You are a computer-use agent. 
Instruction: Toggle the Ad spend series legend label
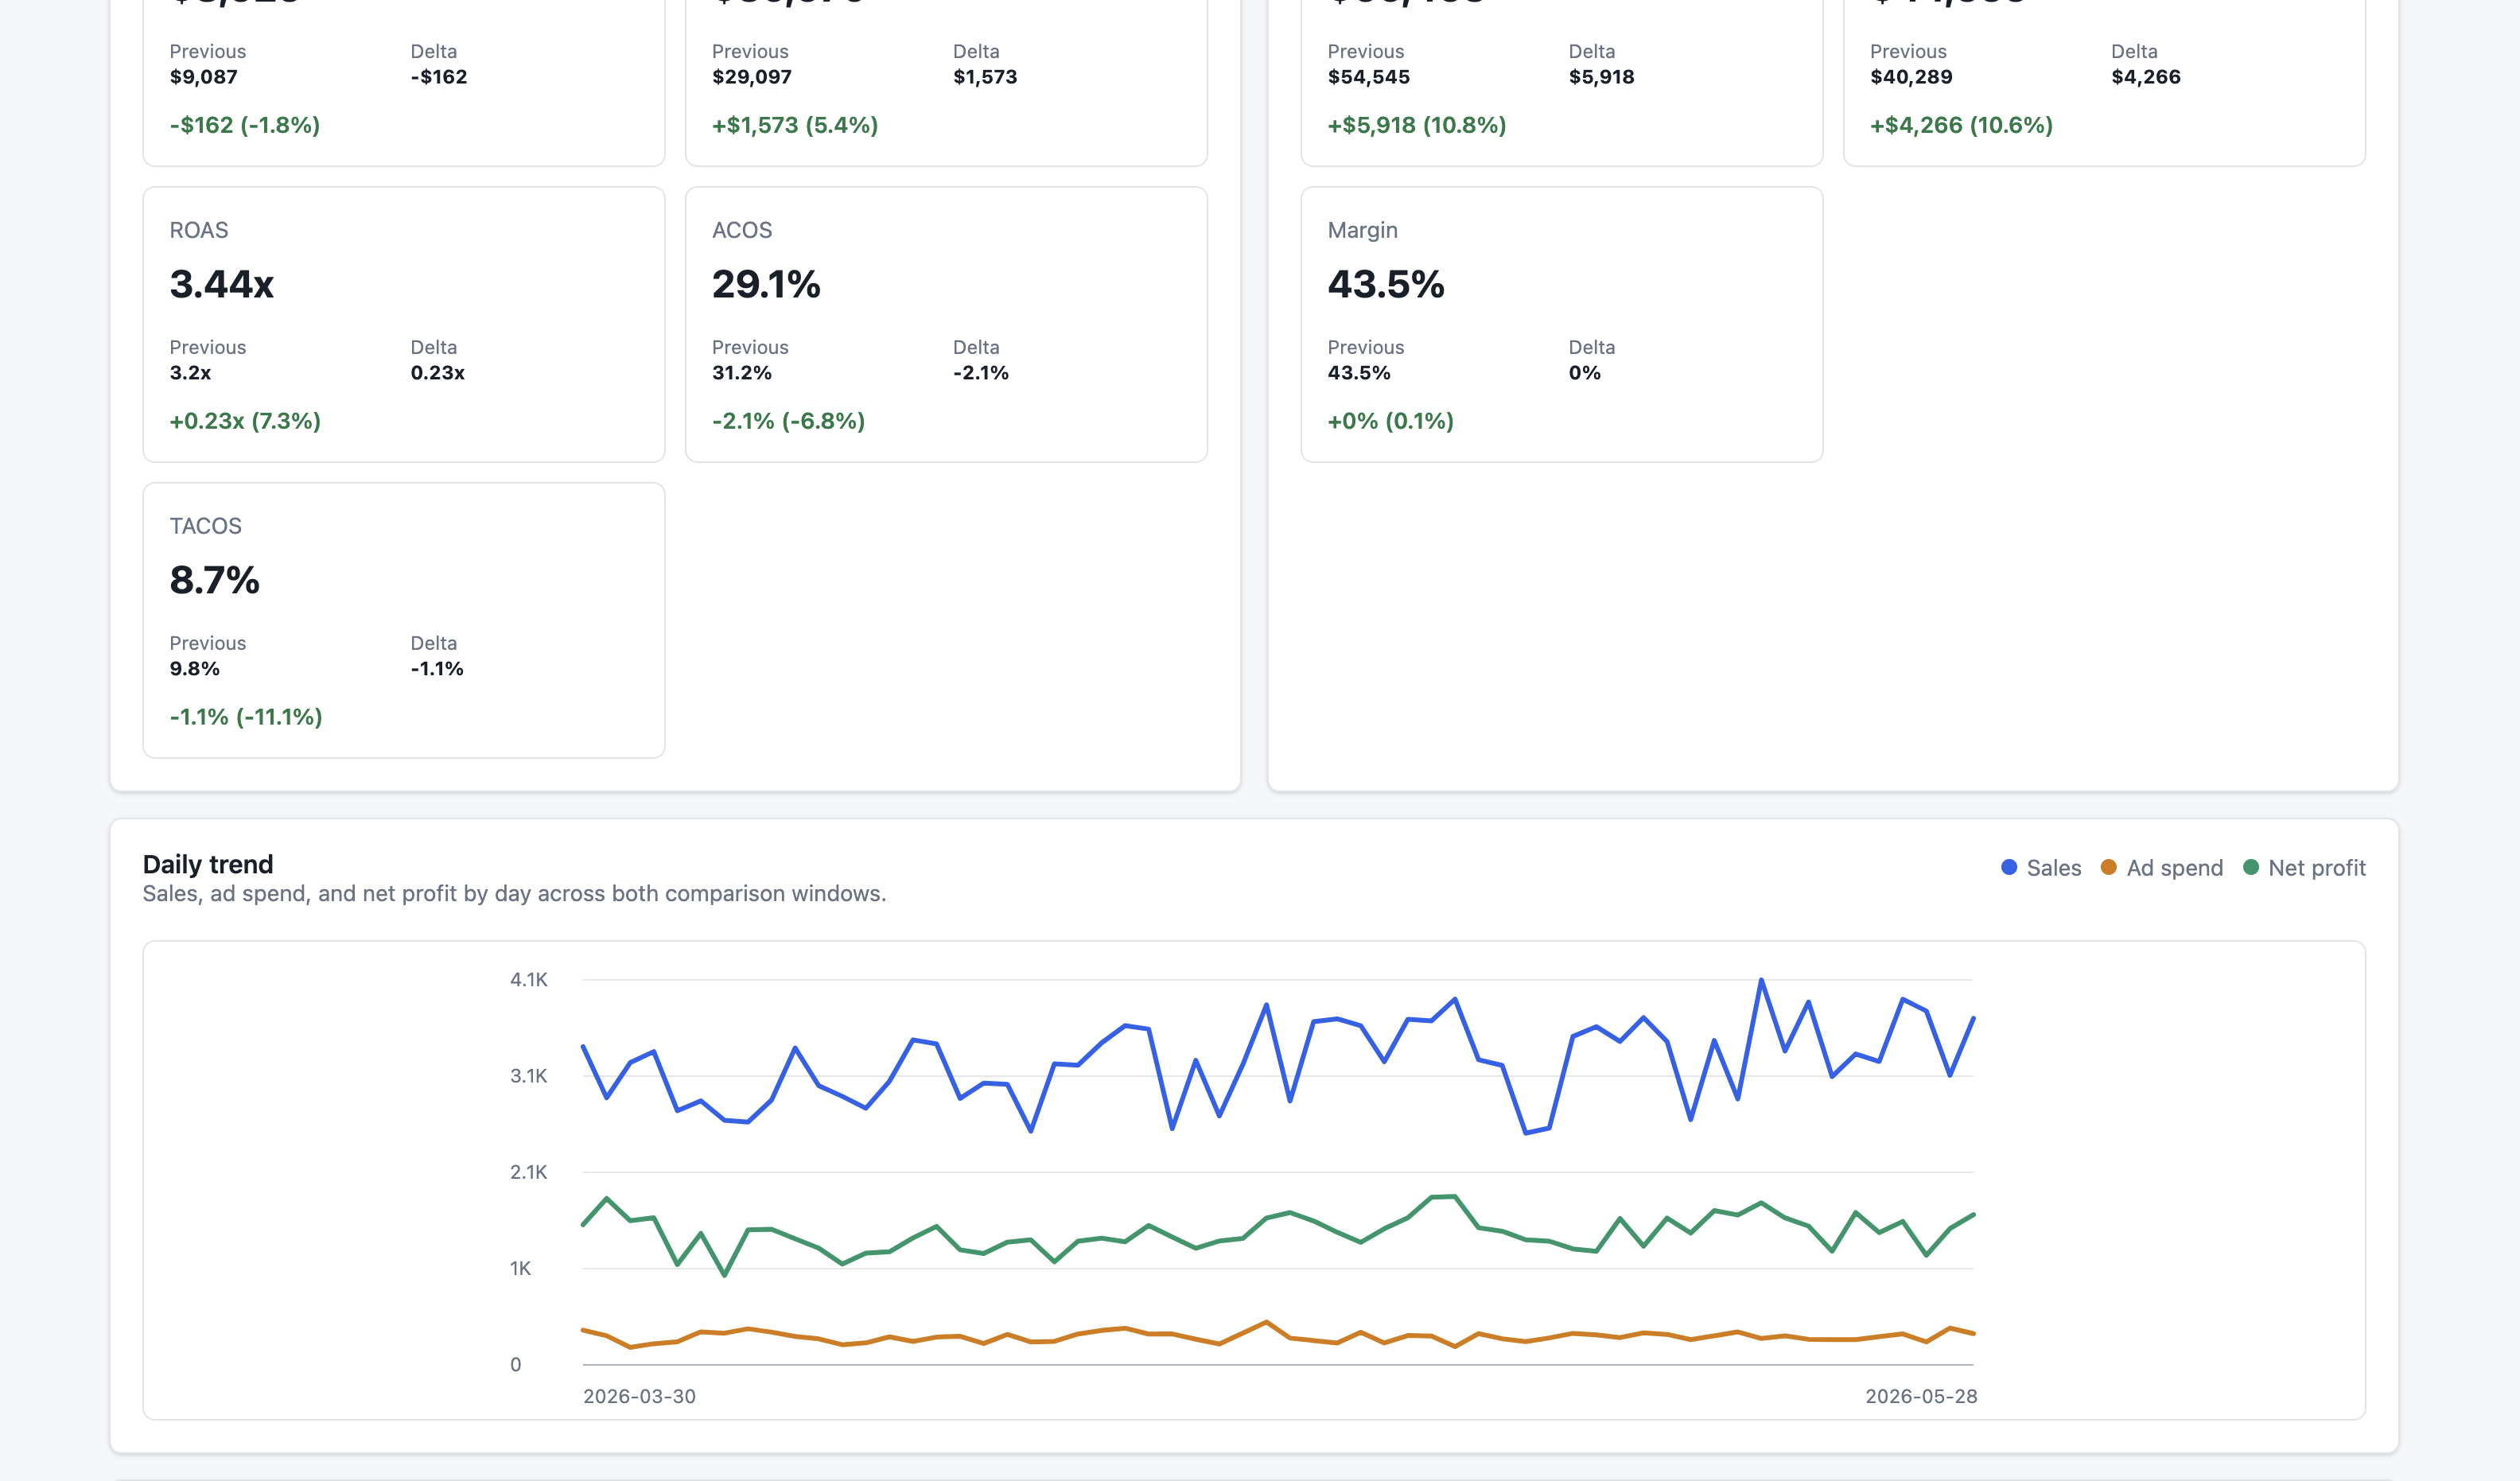coord(2174,868)
